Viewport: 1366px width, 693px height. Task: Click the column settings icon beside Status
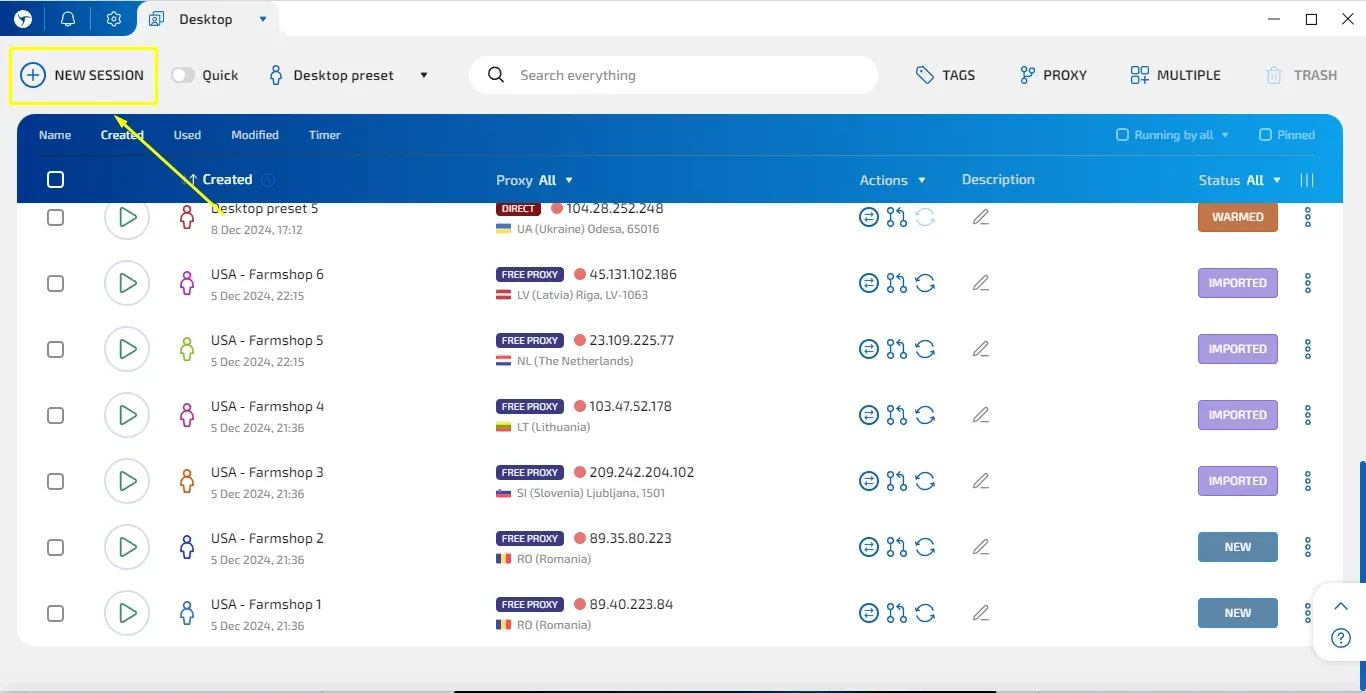tap(1307, 180)
